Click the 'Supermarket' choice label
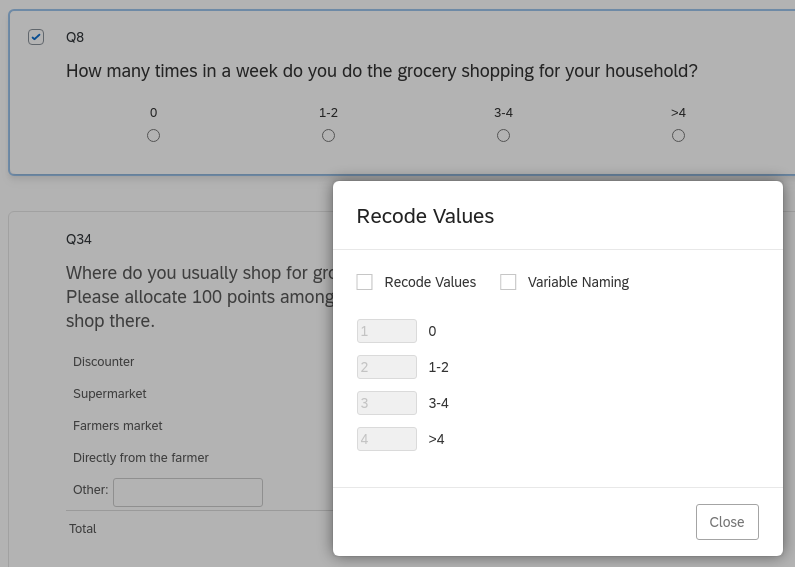Image resolution: width=795 pixels, height=567 pixels. 110,394
